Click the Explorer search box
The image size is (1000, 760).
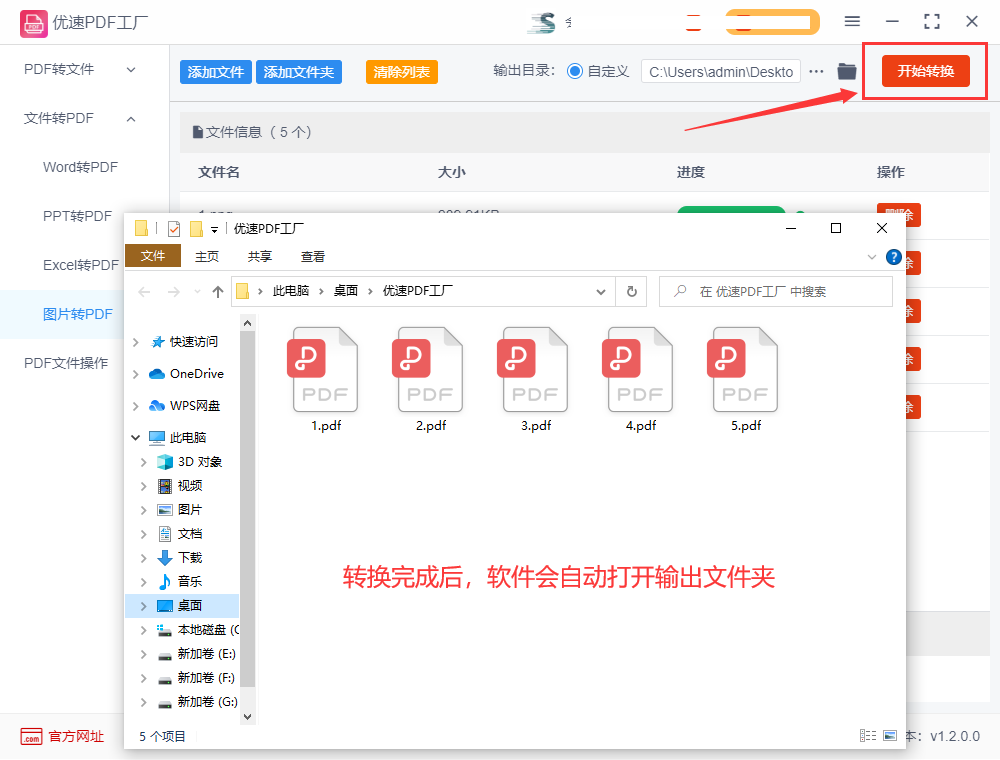[x=776, y=291]
